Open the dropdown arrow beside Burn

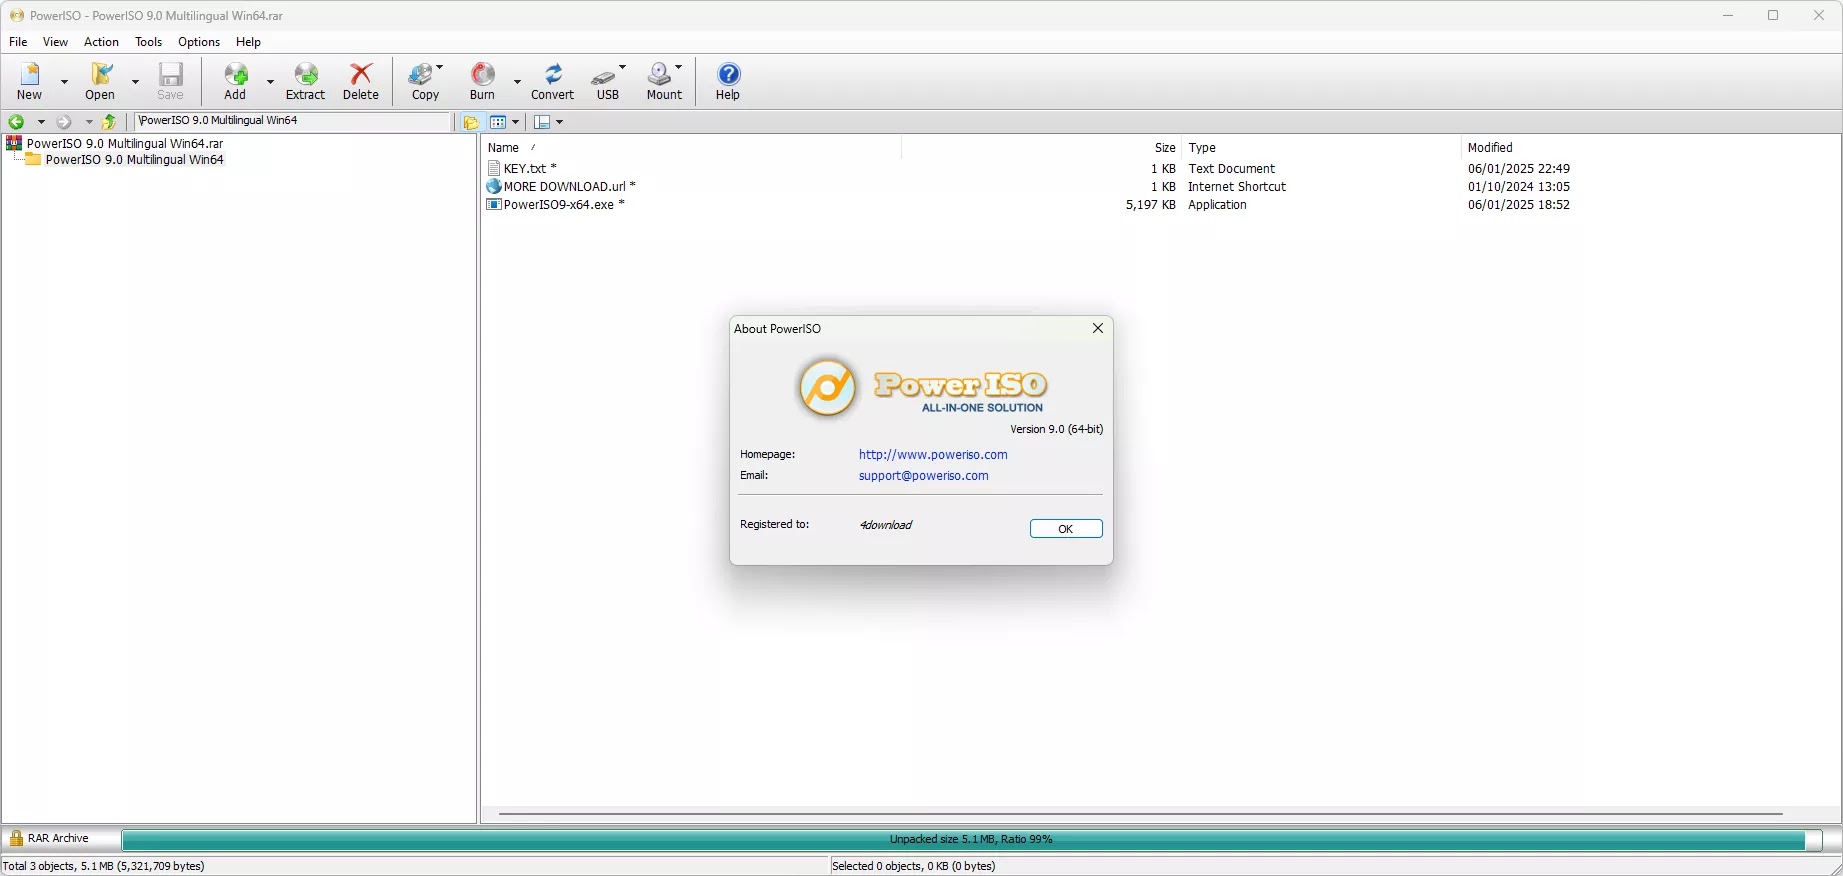tap(517, 82)
